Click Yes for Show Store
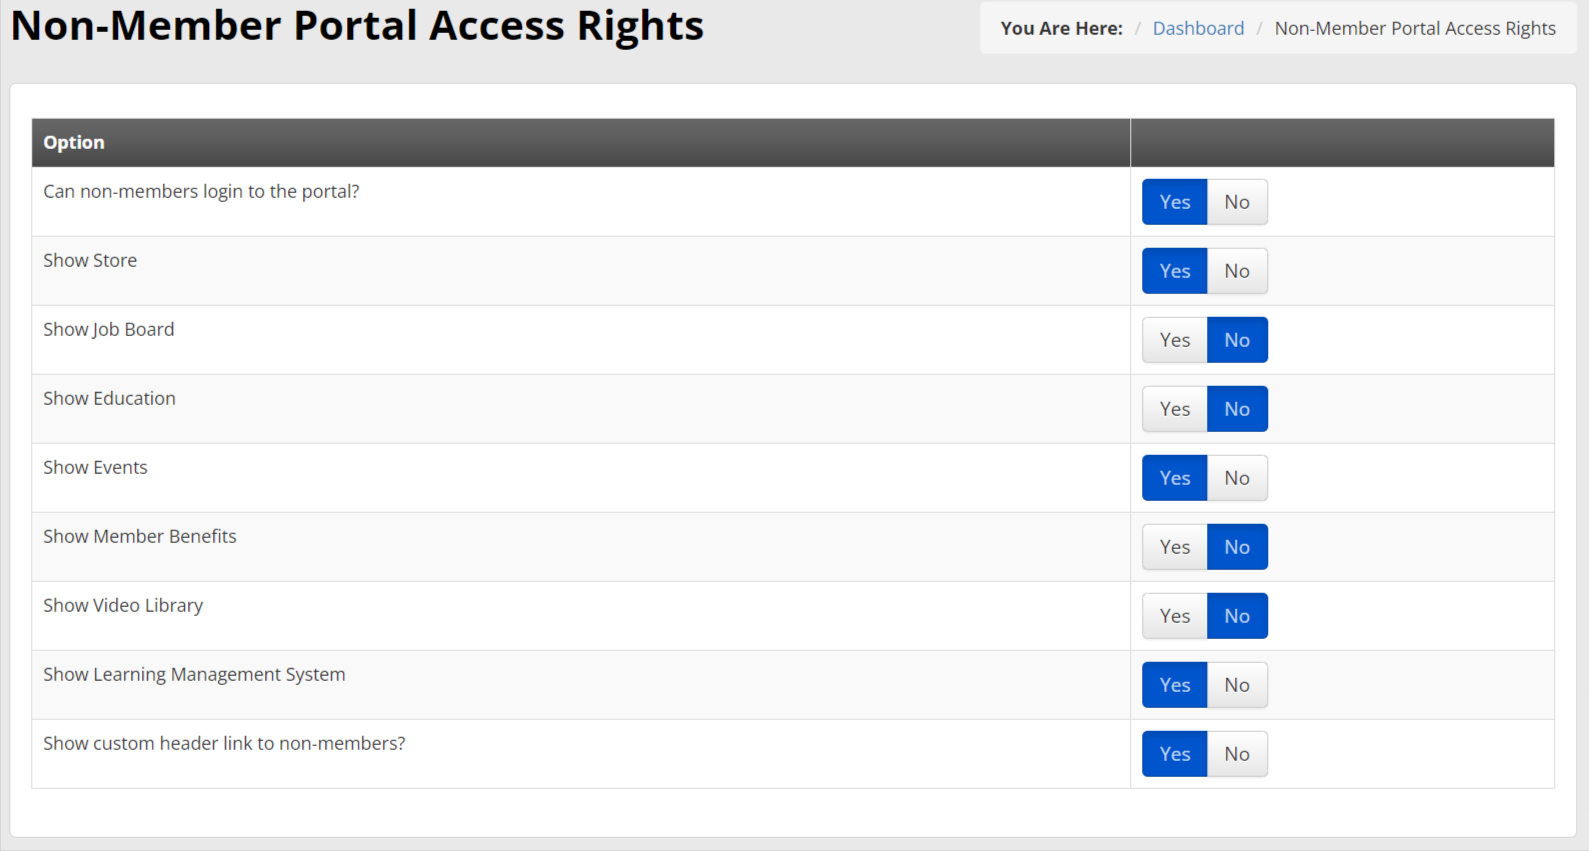This screenshot has height=851, width=1589. point(1174,271)
